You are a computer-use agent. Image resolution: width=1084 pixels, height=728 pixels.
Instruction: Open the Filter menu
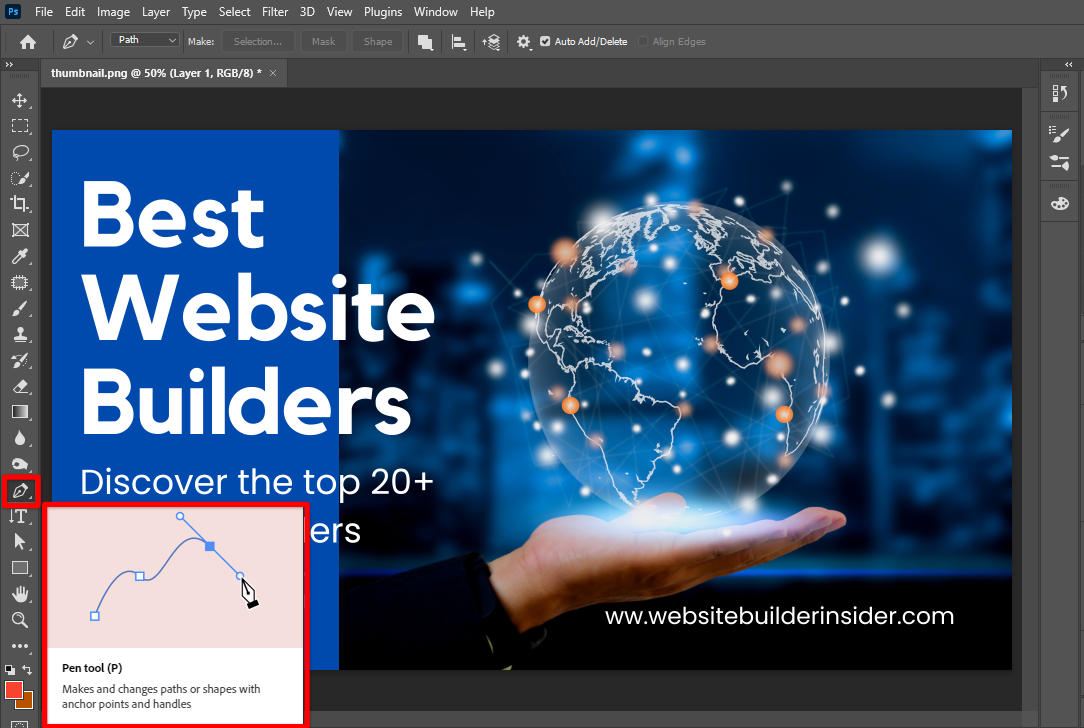click(x=274, y=11)
